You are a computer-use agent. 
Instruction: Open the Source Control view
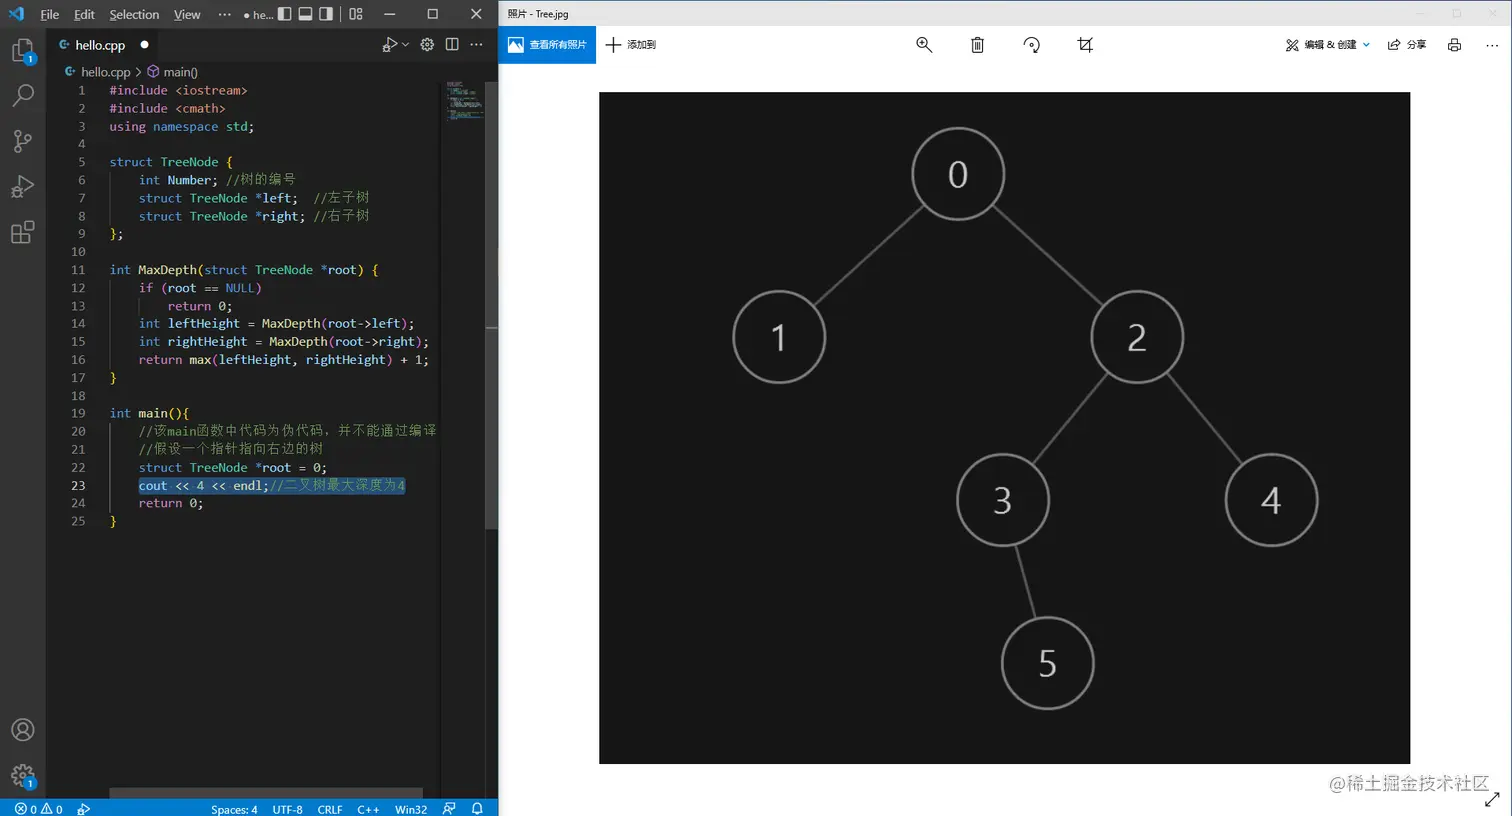(x=22, y=141)
